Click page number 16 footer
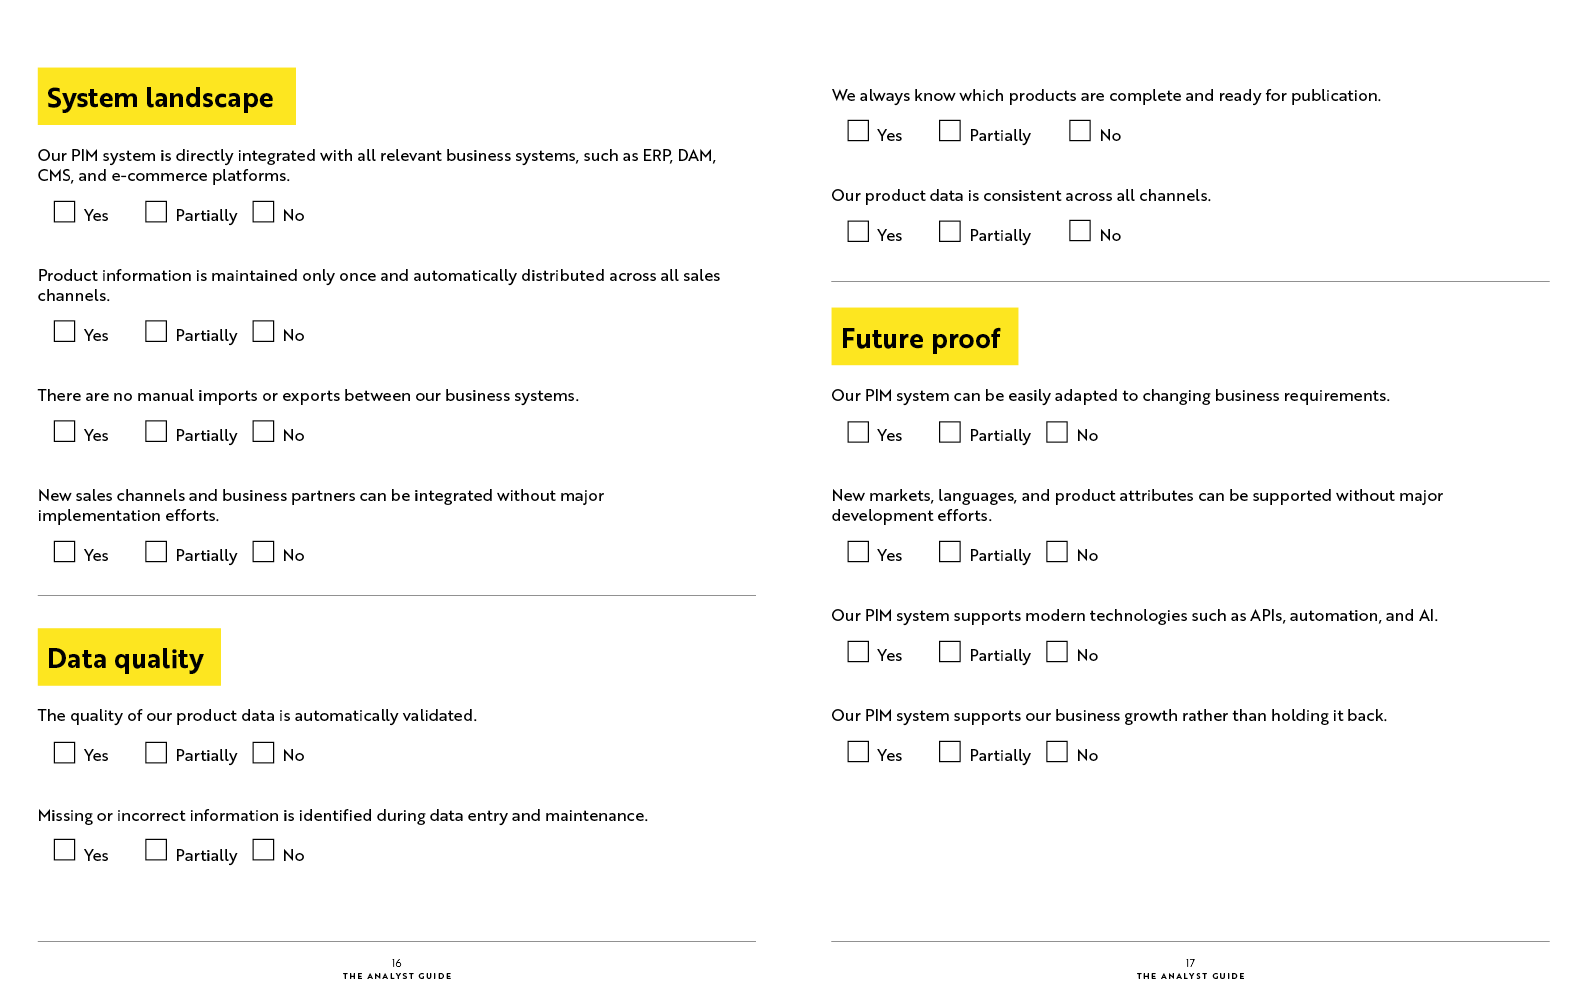This screenshot has height=998, width=1587. point(397,964)
